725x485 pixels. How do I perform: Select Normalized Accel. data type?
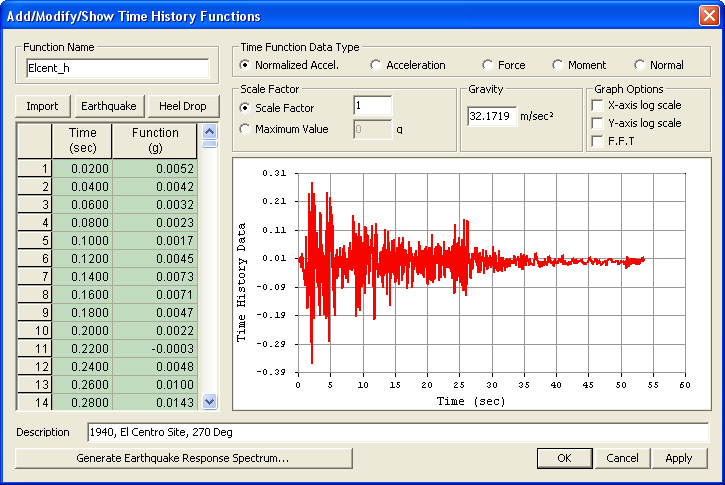pos(289,65)
